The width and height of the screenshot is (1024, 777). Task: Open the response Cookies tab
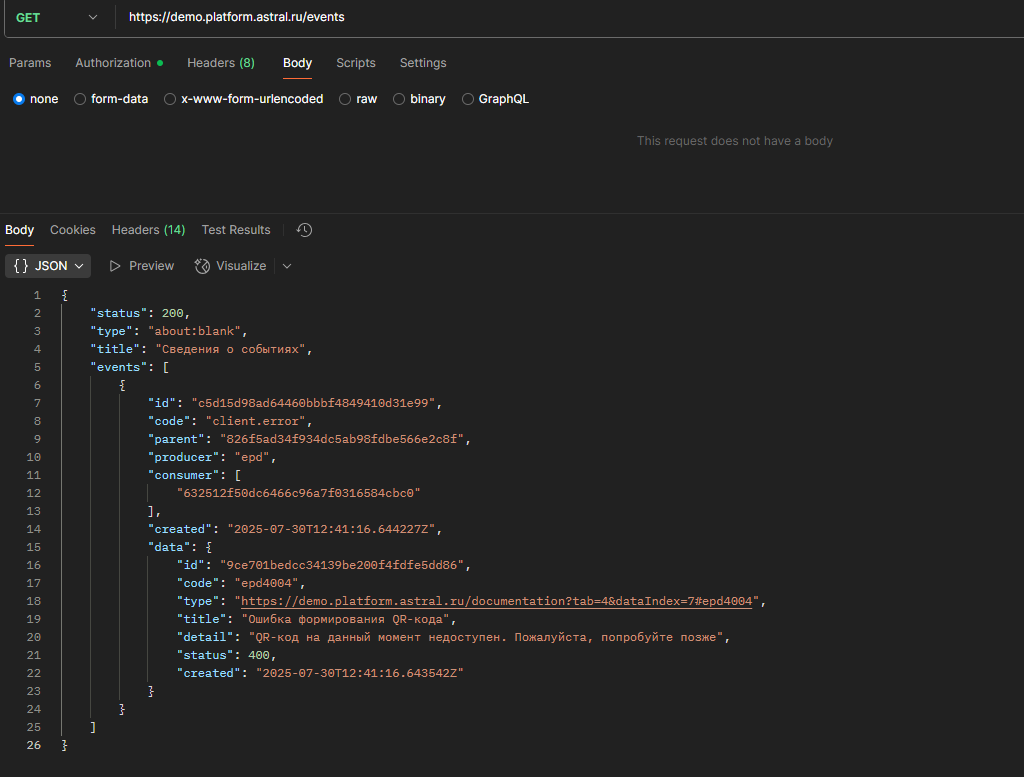click(72, 230)
